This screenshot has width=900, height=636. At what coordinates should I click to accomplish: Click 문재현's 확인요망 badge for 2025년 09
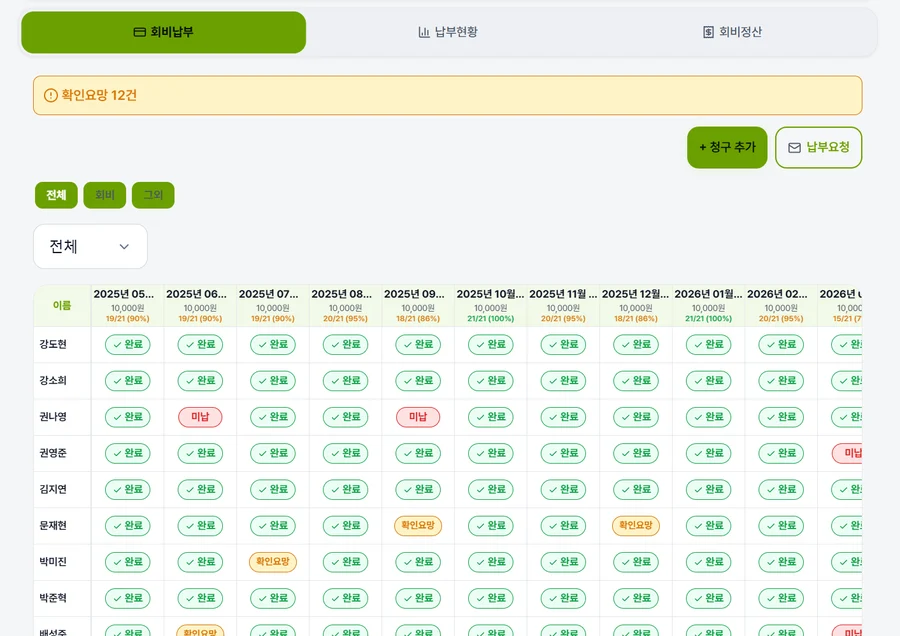418,525
